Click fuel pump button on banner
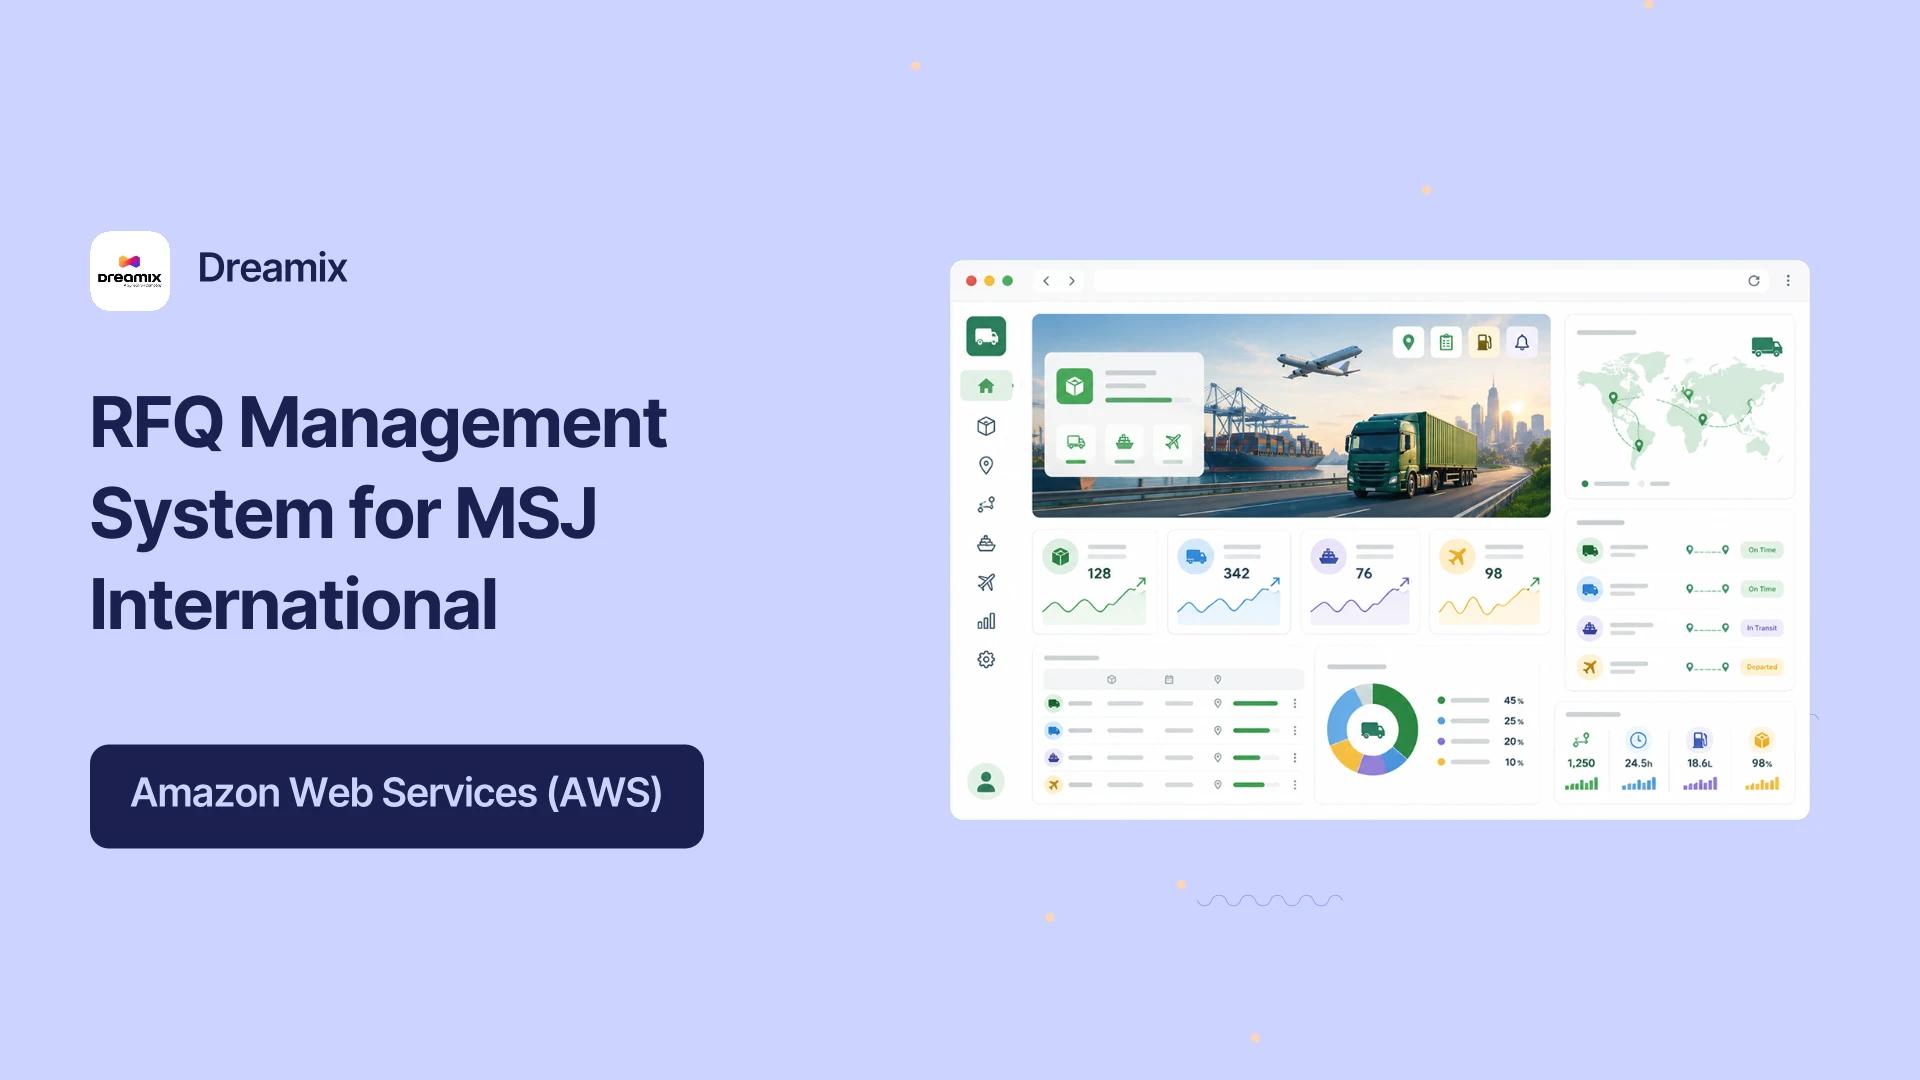The image size is (1920, 1080). 1484,343
